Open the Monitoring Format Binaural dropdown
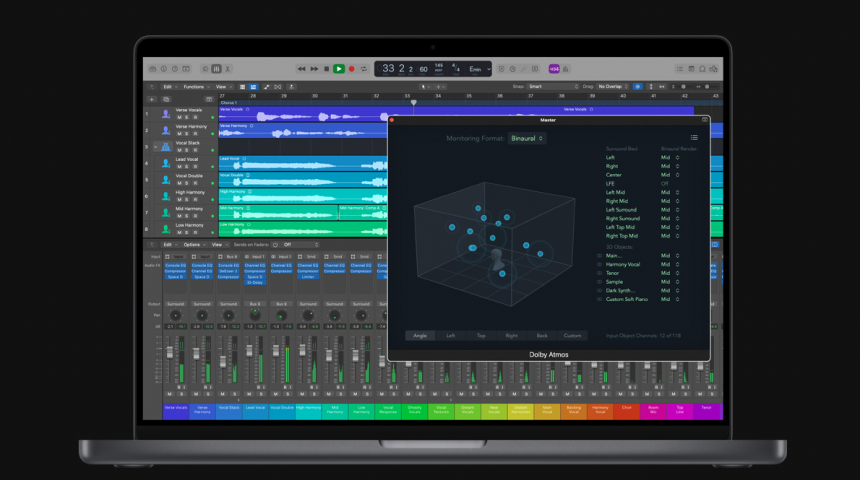Image resolution: width=860 pixels, height=480 pixels. click(527, 138)
